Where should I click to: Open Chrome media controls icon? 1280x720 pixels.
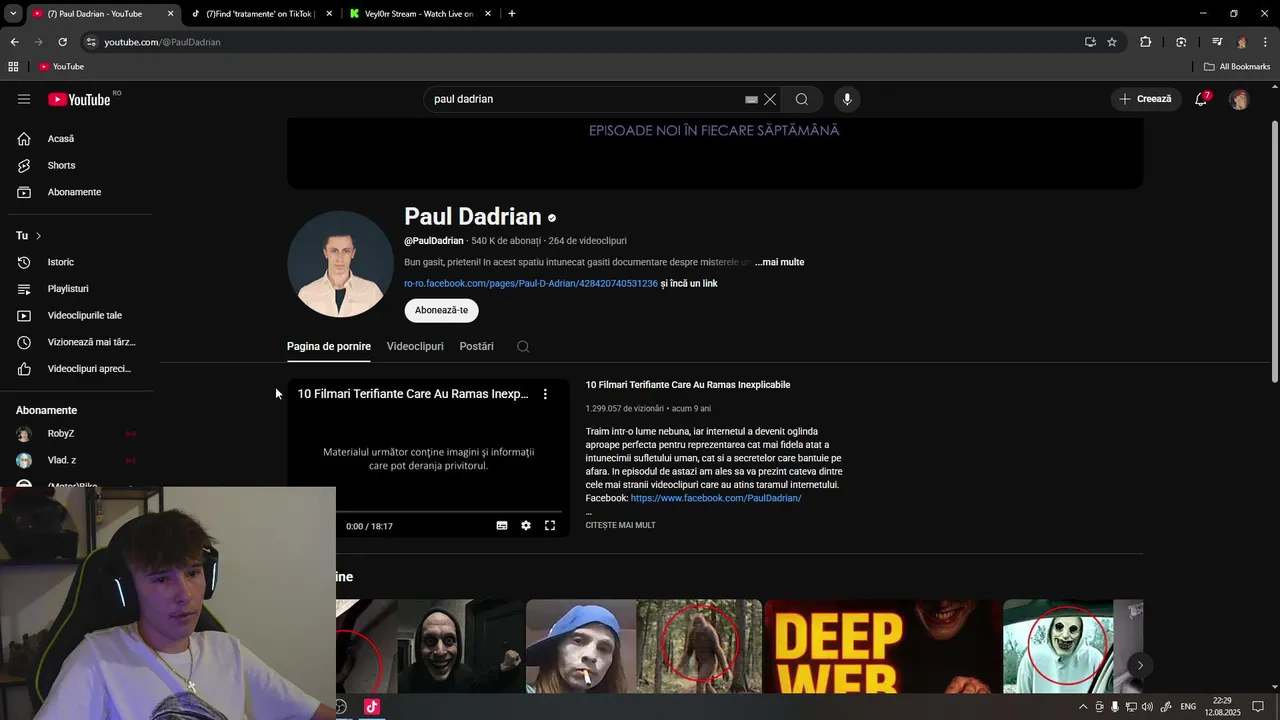[1217, 42]
